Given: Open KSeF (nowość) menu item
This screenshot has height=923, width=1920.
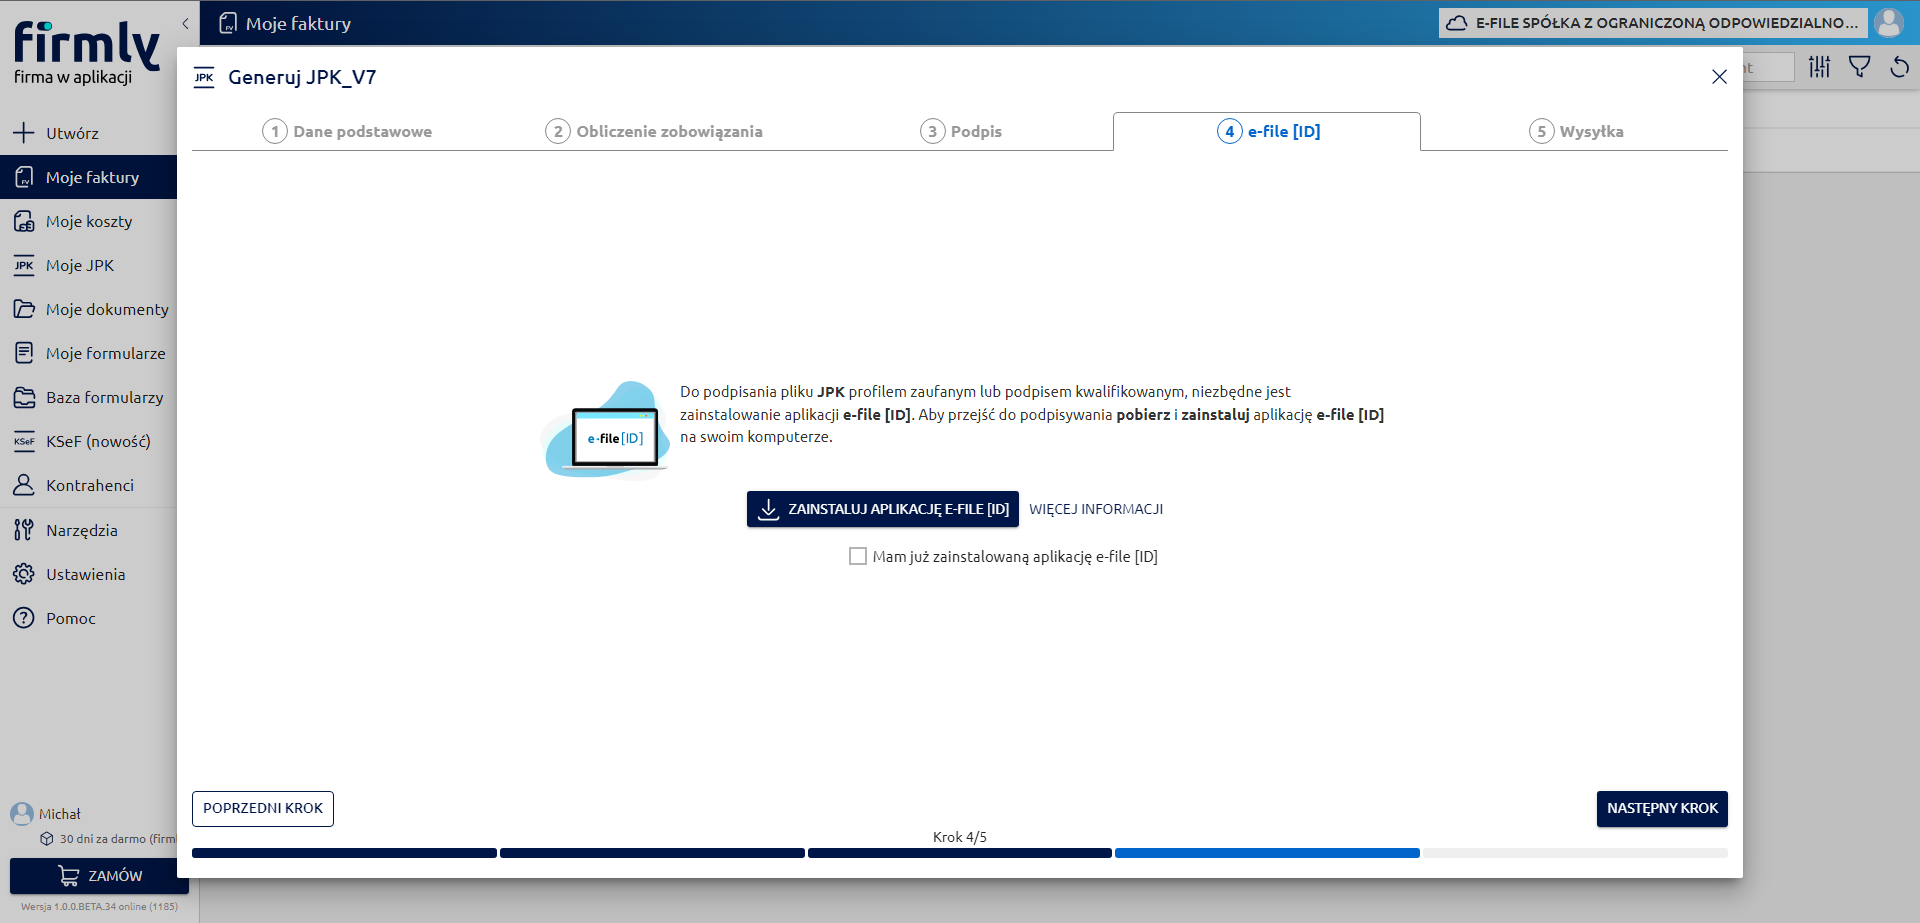Looking at the screenshot, I should [x=88, y=441].
